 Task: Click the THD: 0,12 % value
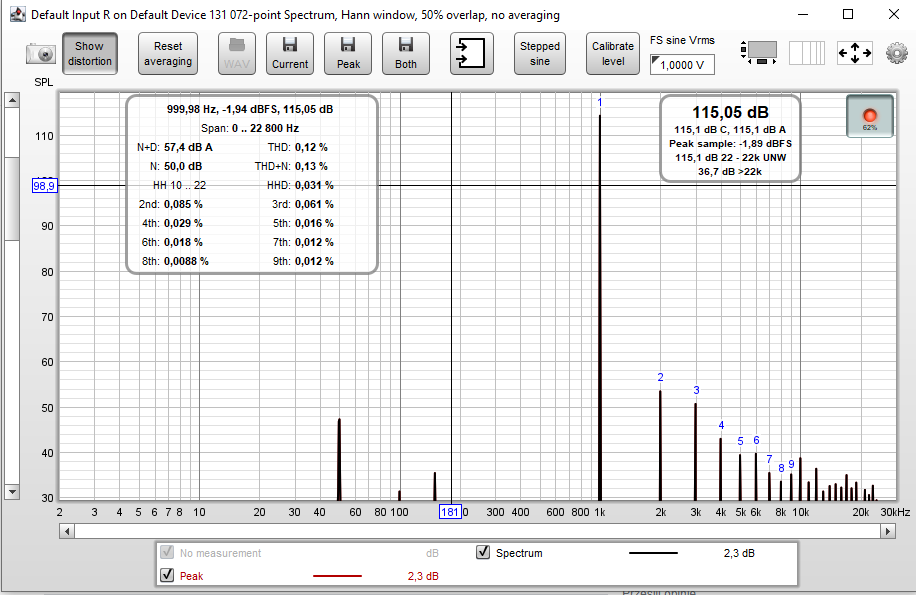[298, 147]
